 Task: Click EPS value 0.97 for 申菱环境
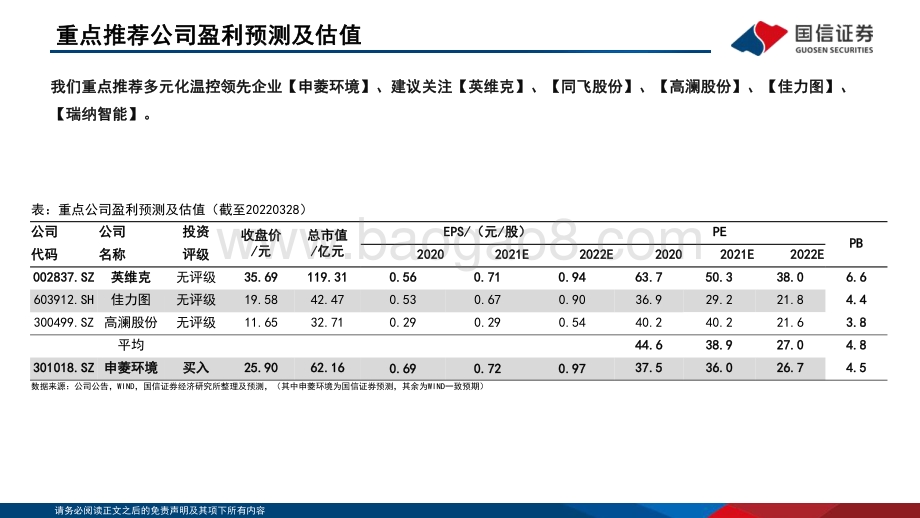pyautogui.click(x=571, y=368)
